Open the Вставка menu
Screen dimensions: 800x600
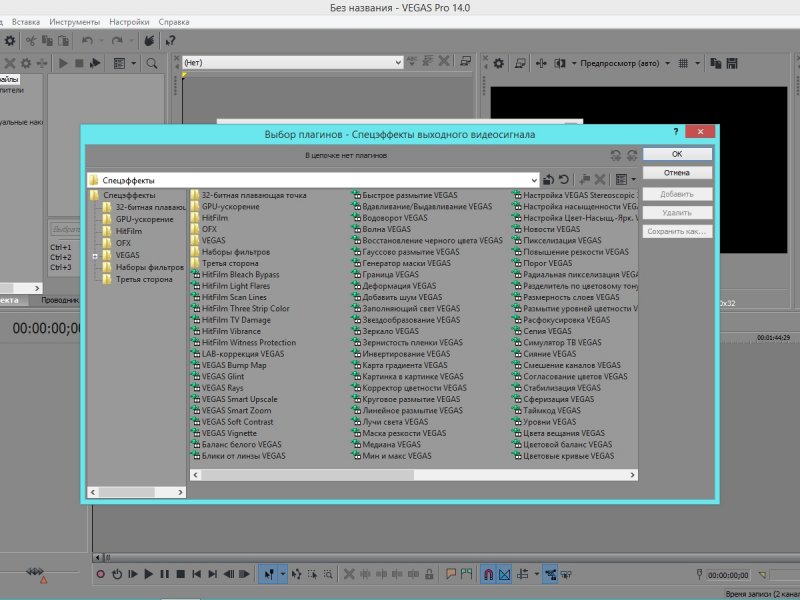pos(26,22)
